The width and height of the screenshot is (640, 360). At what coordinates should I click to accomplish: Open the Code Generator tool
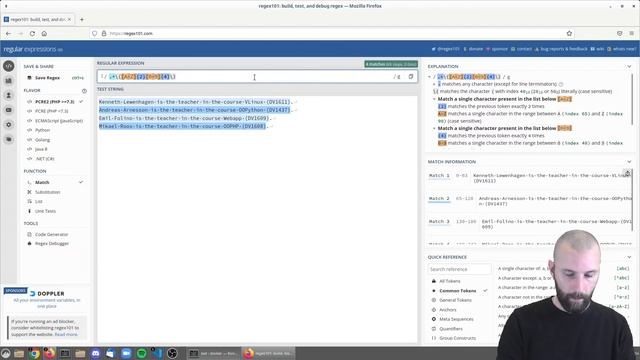(51, 234)
